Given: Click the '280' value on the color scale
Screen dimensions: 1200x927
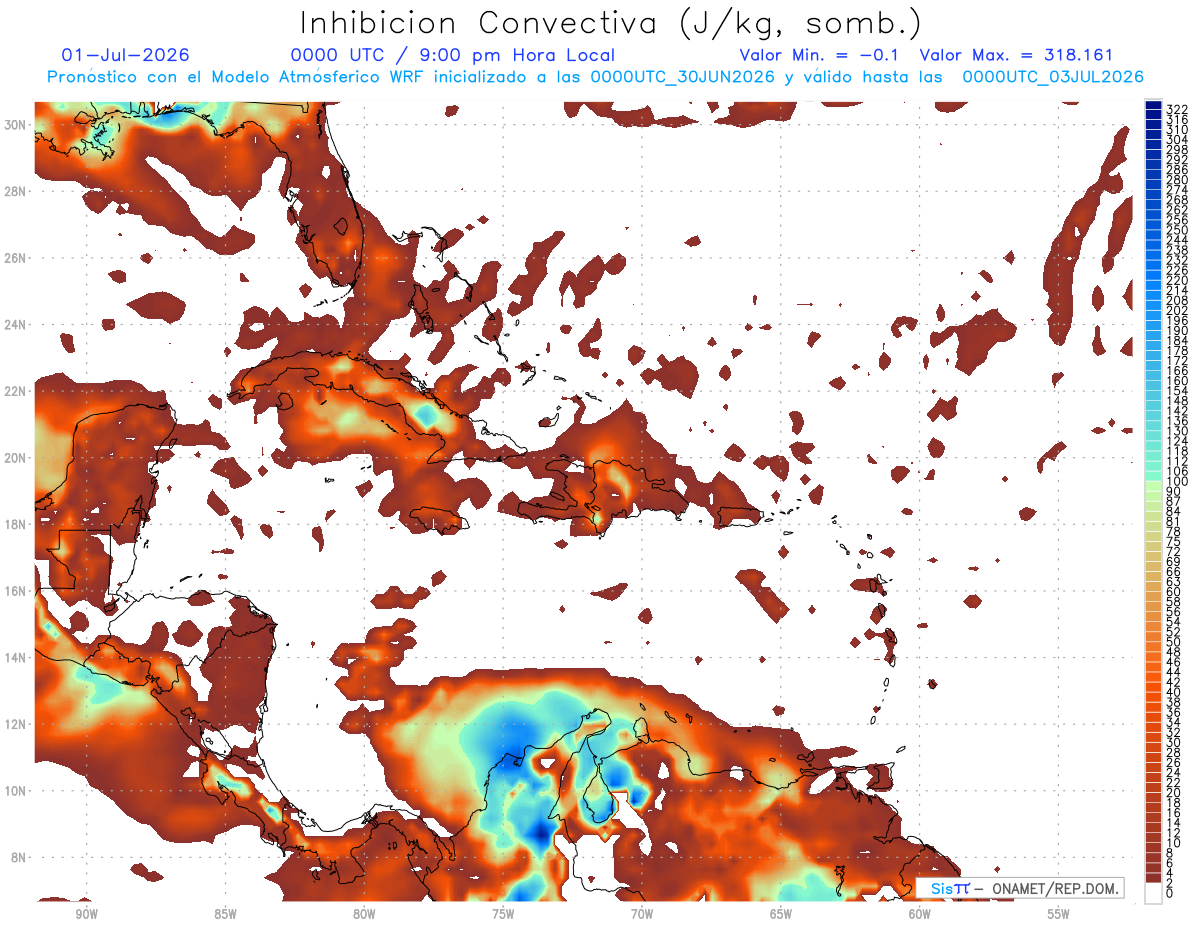Looking at the screenshot, I should pos(1177,180).
